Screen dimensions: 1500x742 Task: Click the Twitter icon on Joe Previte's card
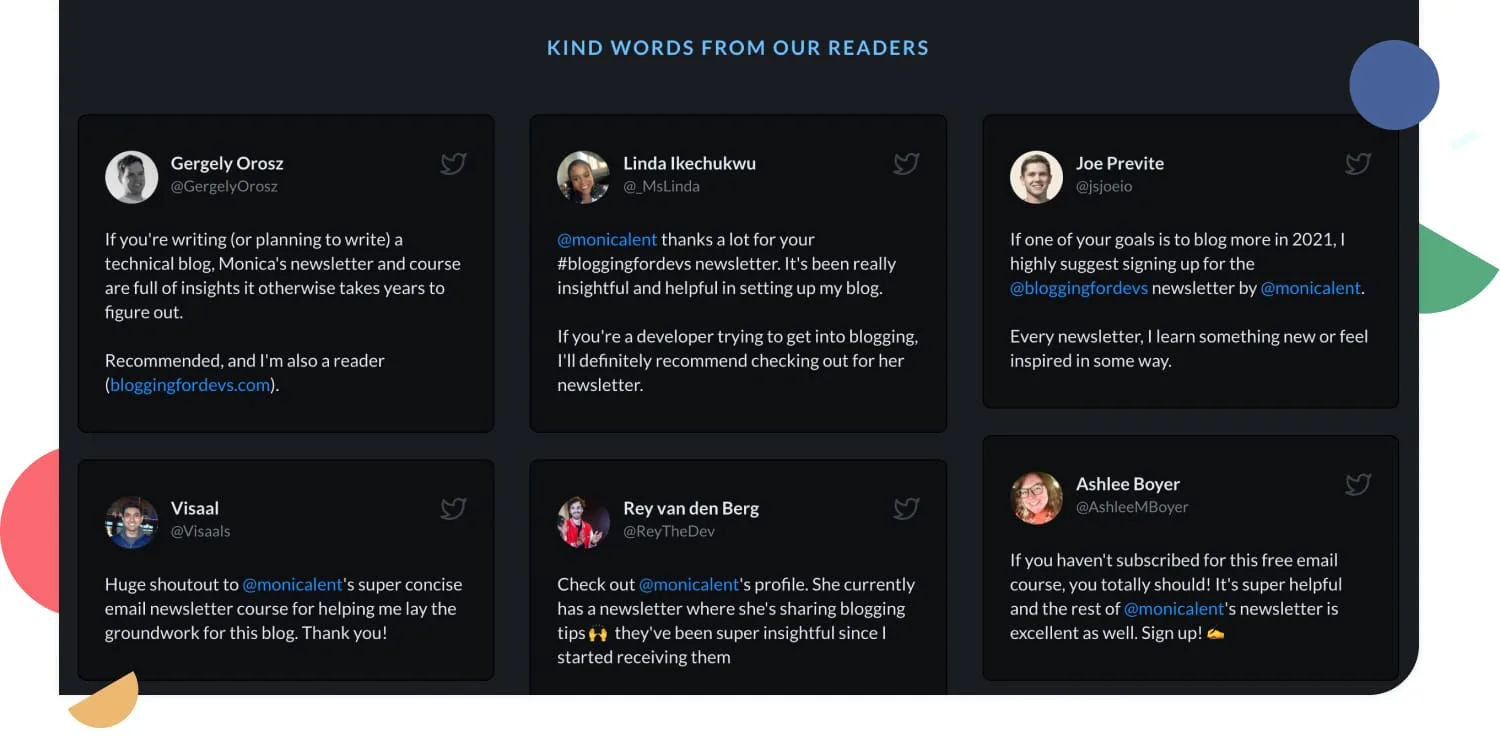coord(1358,164)
